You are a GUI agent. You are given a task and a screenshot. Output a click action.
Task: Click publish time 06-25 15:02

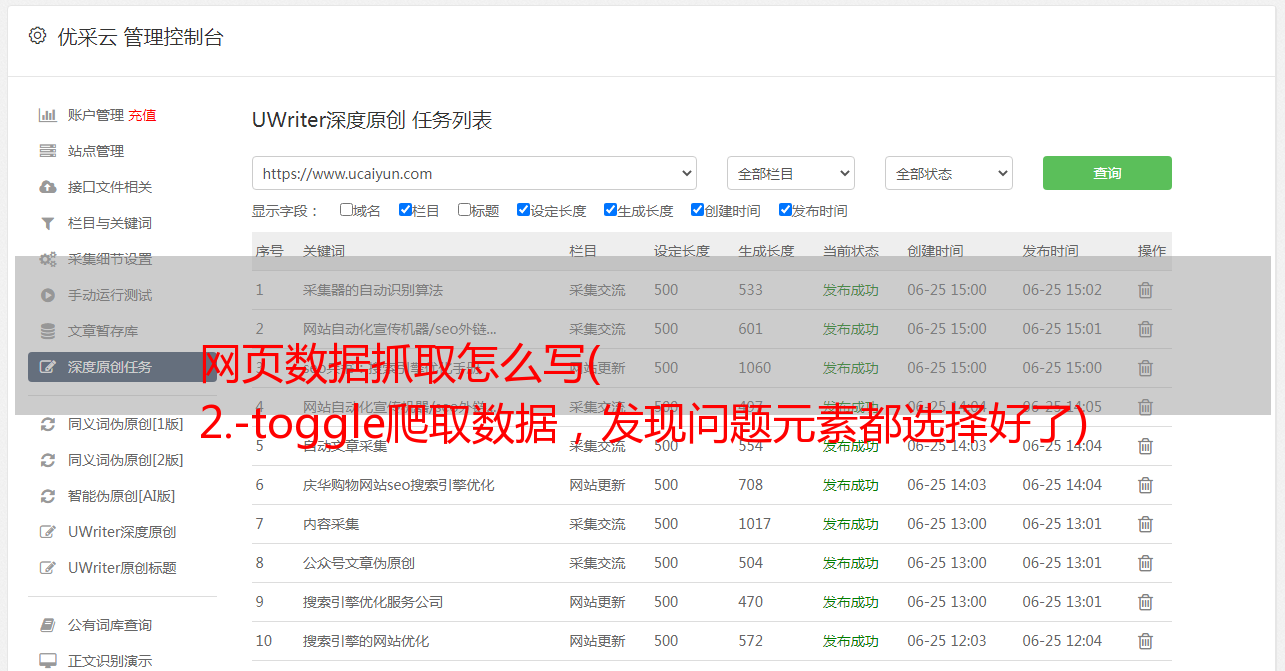(1062, 290)
